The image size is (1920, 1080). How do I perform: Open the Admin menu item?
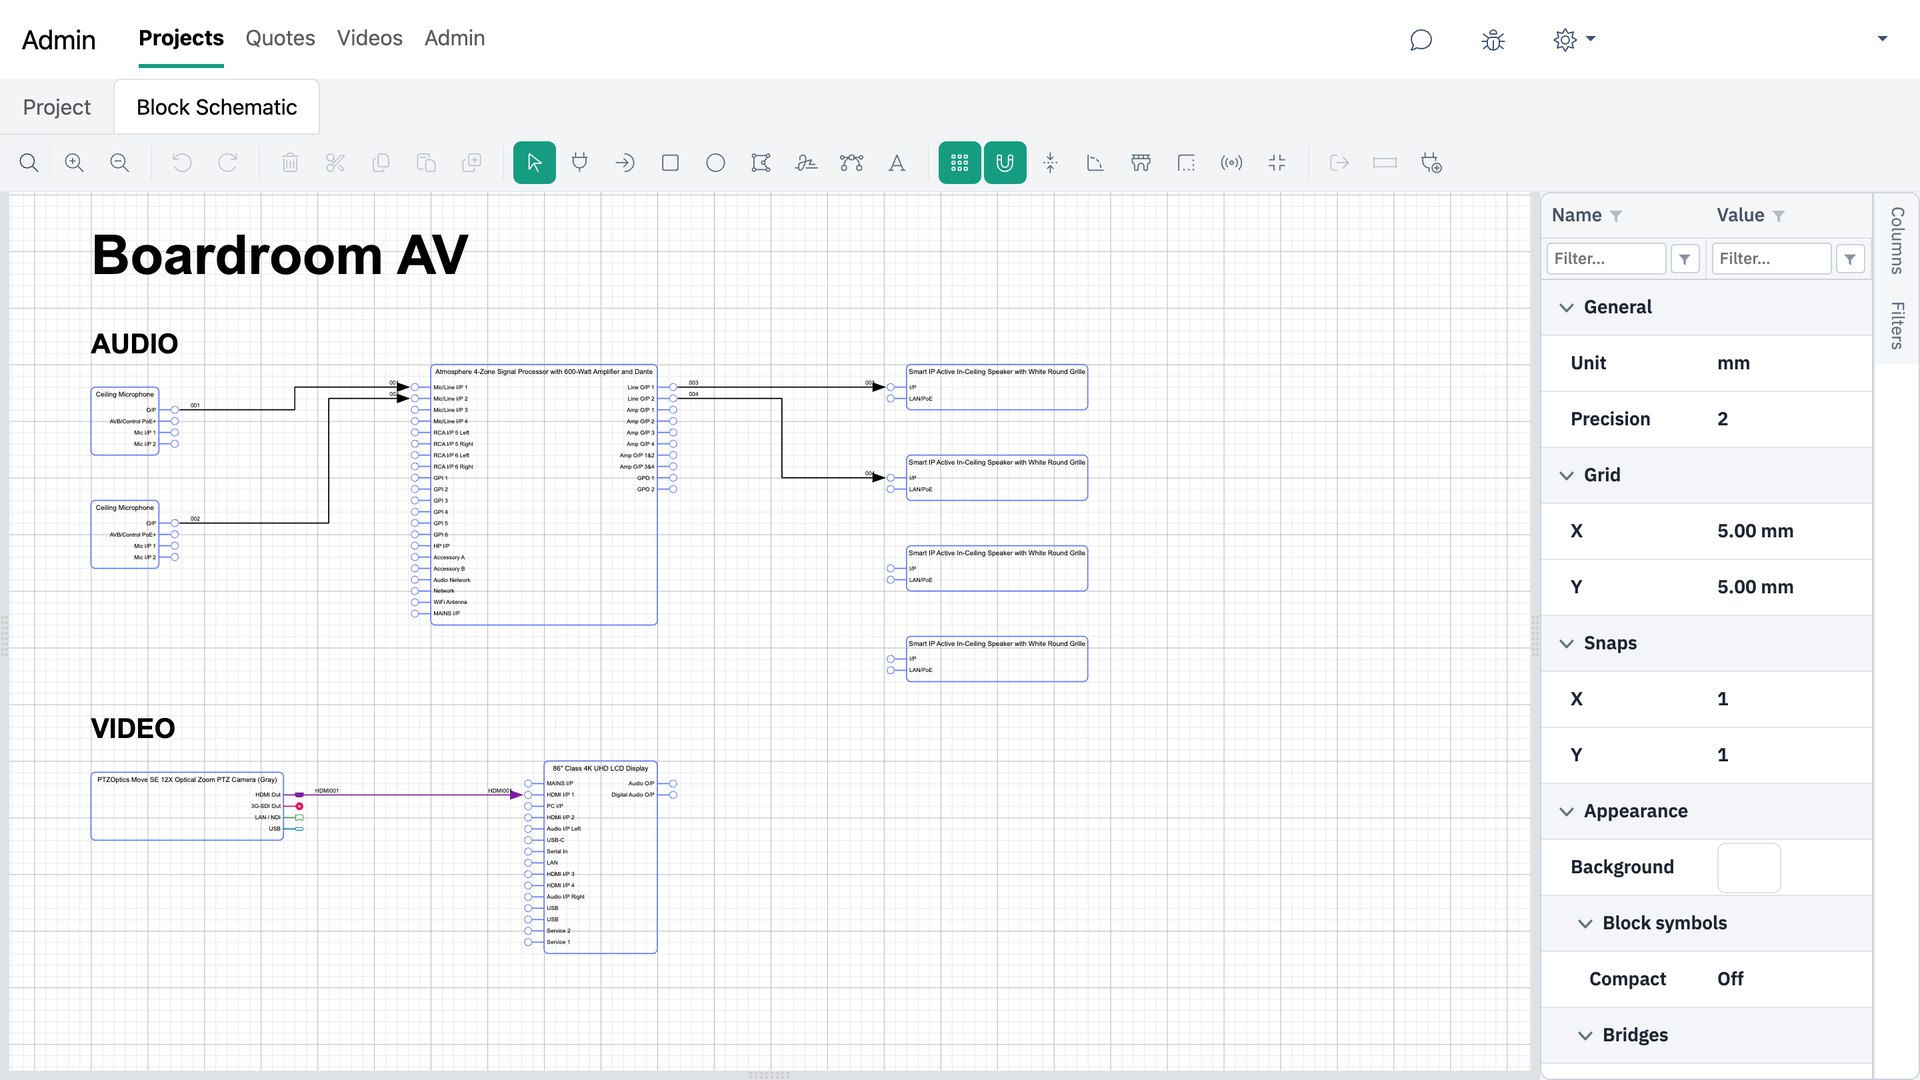coord(454,38)
